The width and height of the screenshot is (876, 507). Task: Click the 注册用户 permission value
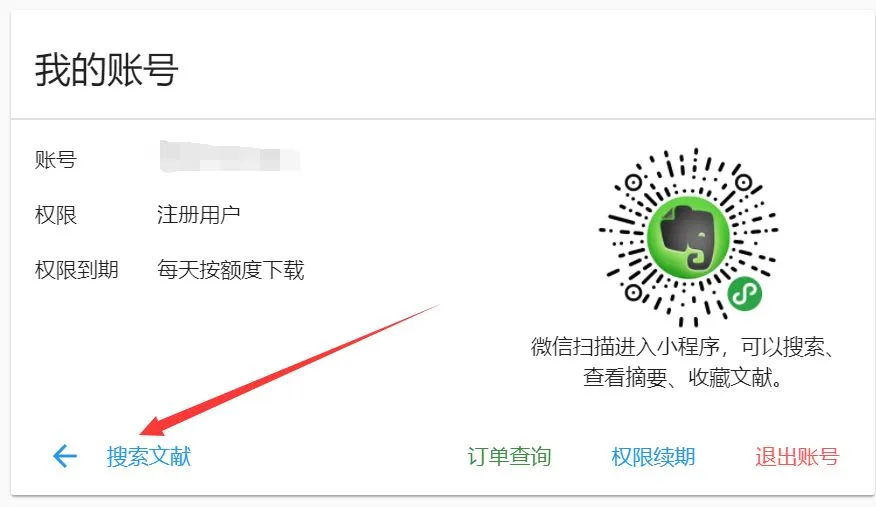198,214
